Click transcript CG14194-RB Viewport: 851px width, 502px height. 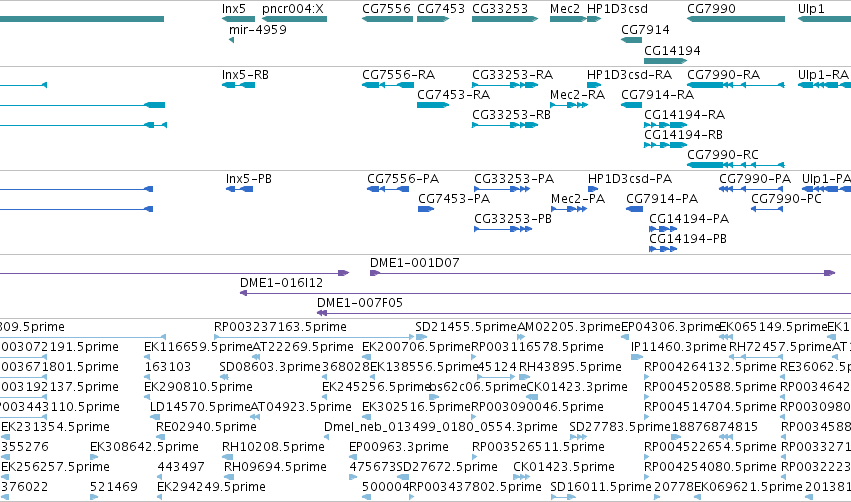(x=665, y=145)
